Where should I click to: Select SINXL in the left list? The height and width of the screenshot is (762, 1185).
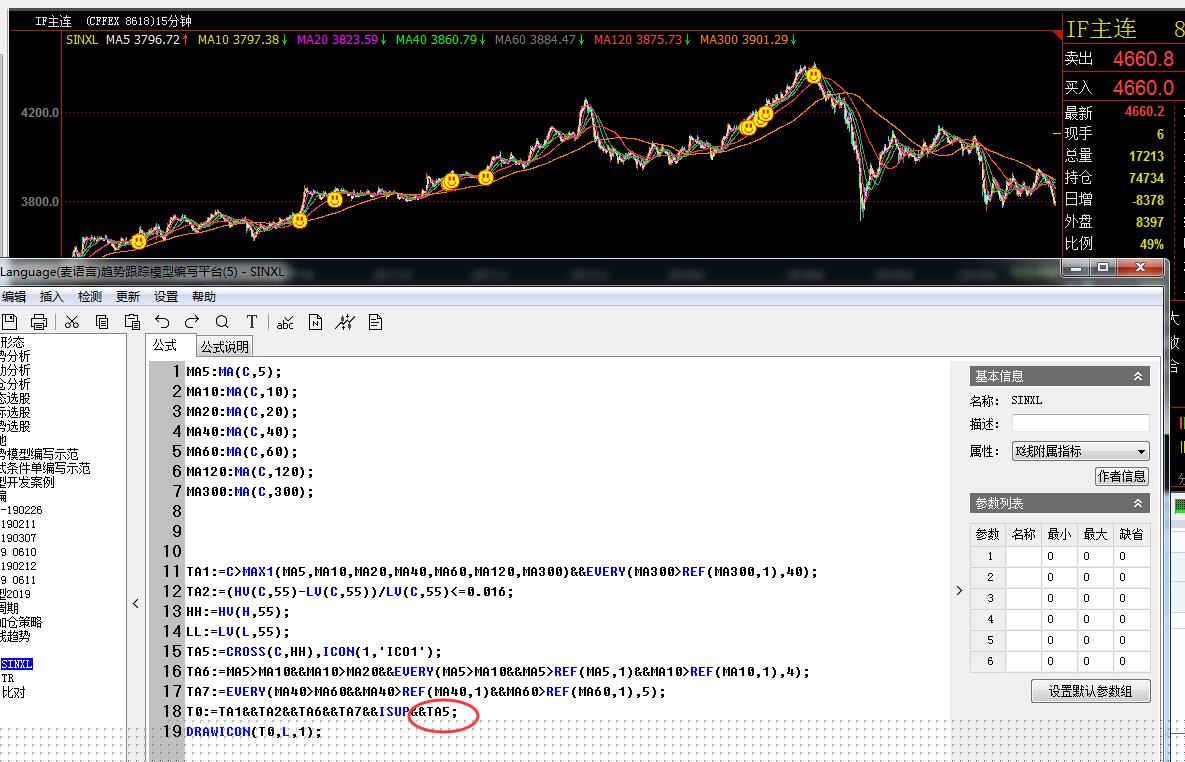click(17, 664)
